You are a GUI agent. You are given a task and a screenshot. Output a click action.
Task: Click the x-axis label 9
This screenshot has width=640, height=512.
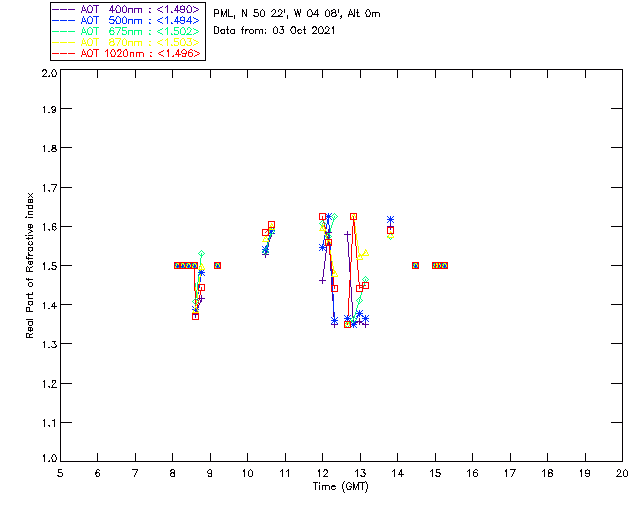tap(210, 473)
